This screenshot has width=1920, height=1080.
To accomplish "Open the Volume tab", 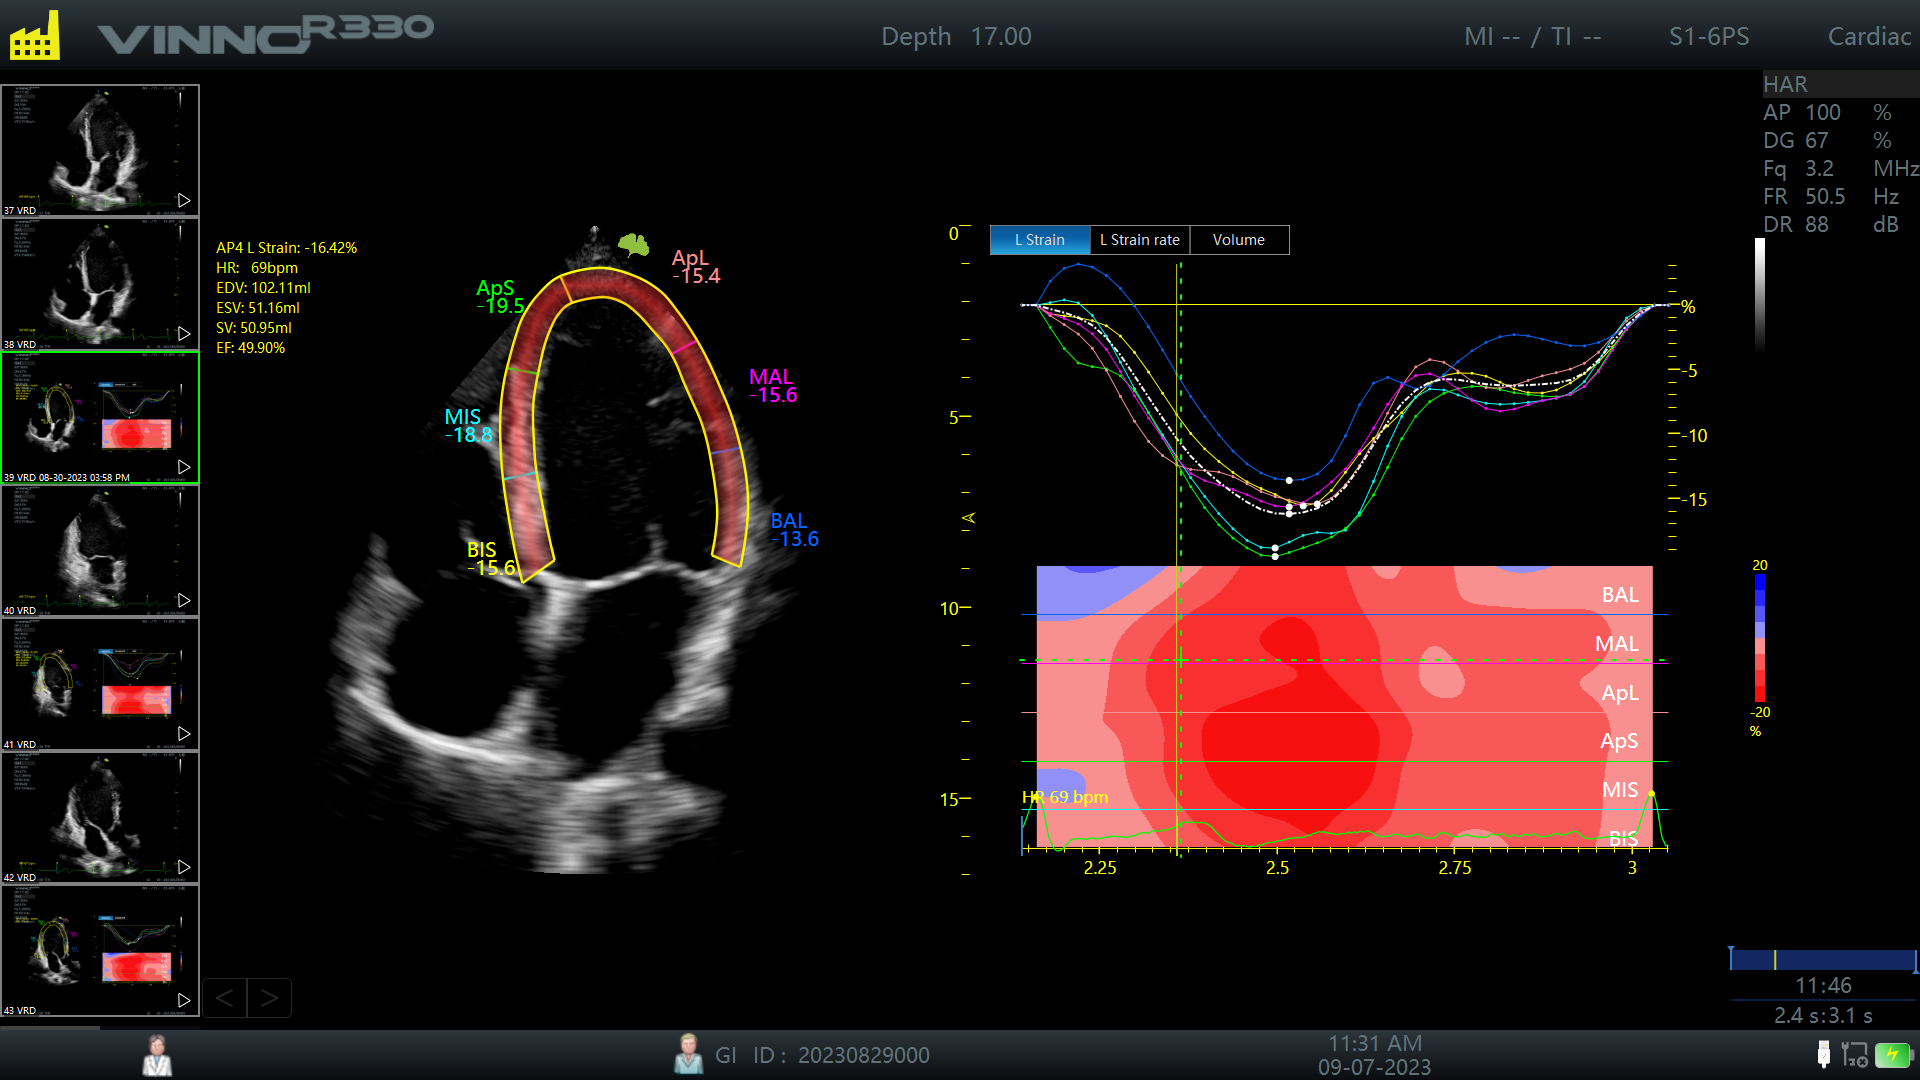I will [x=1238, y=240].
